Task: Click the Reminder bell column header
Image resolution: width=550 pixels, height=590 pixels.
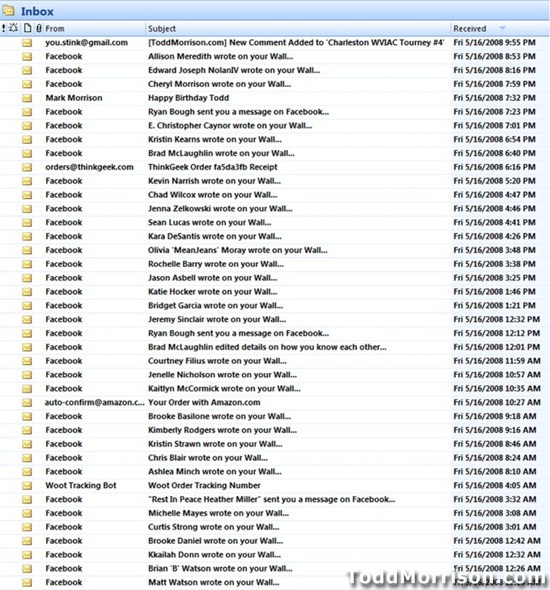Action: point(14,28)
